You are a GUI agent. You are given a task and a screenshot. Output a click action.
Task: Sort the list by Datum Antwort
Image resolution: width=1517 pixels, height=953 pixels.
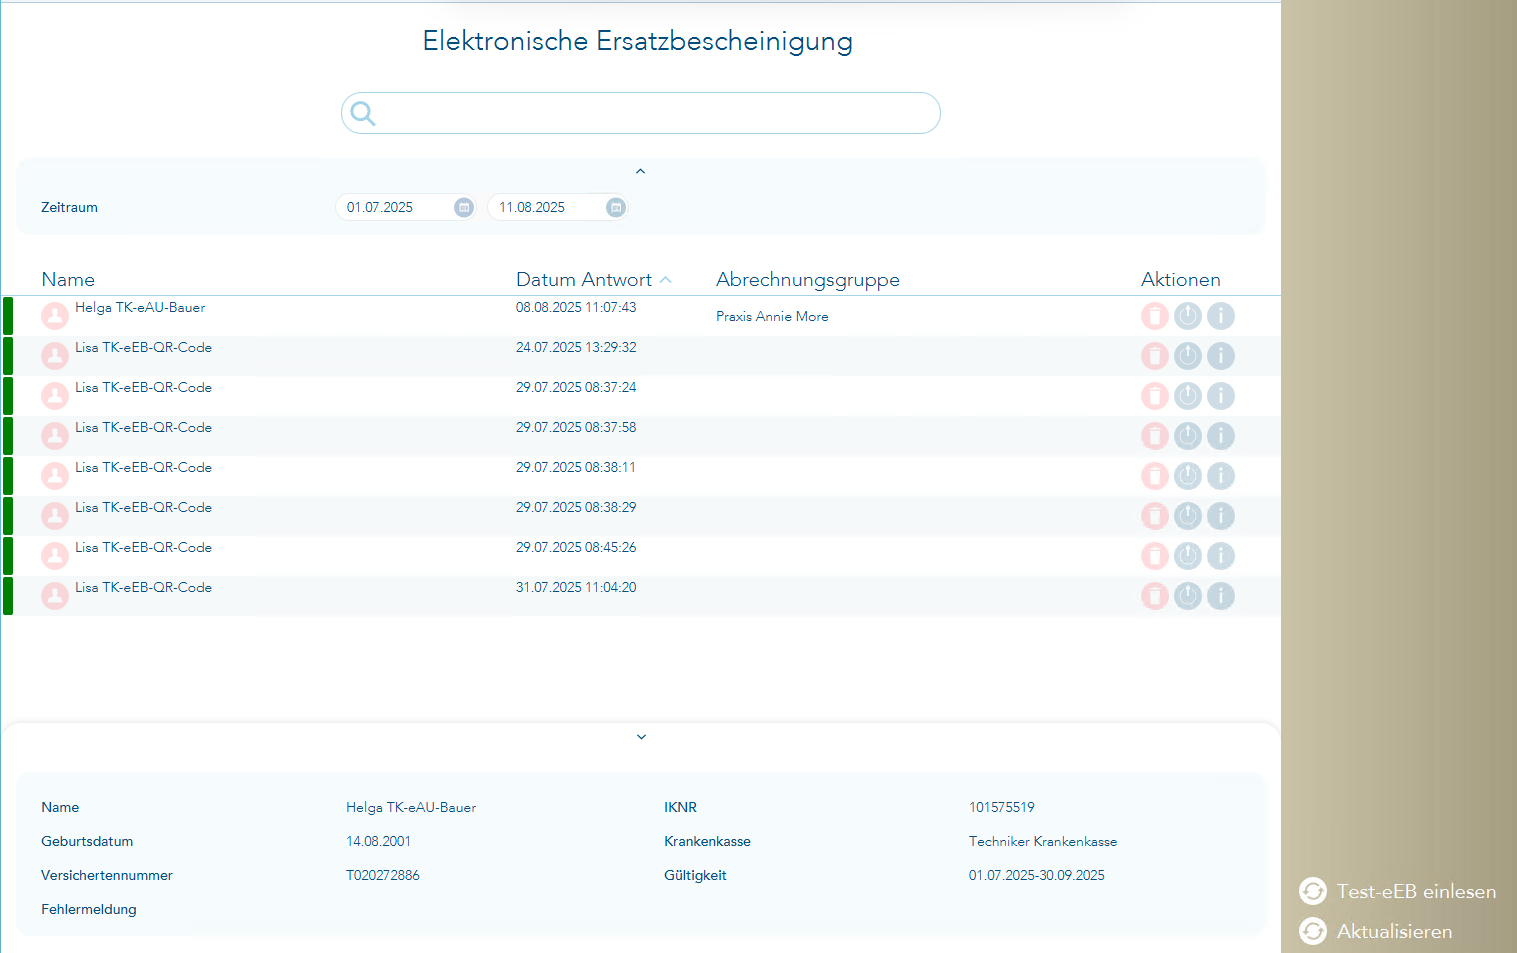(584, 280)
